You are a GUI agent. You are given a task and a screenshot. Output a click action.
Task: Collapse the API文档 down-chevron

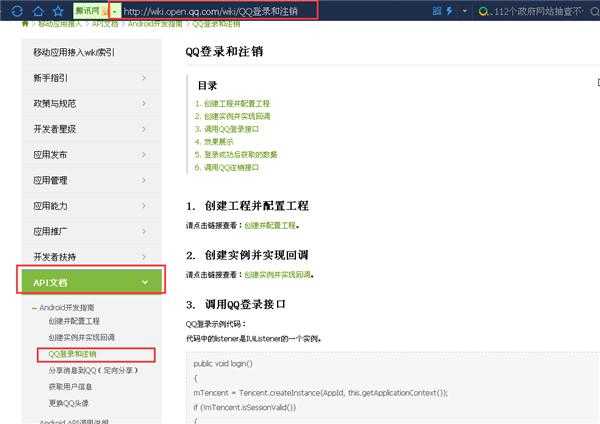pyautogui.click(x=145, y=282)
